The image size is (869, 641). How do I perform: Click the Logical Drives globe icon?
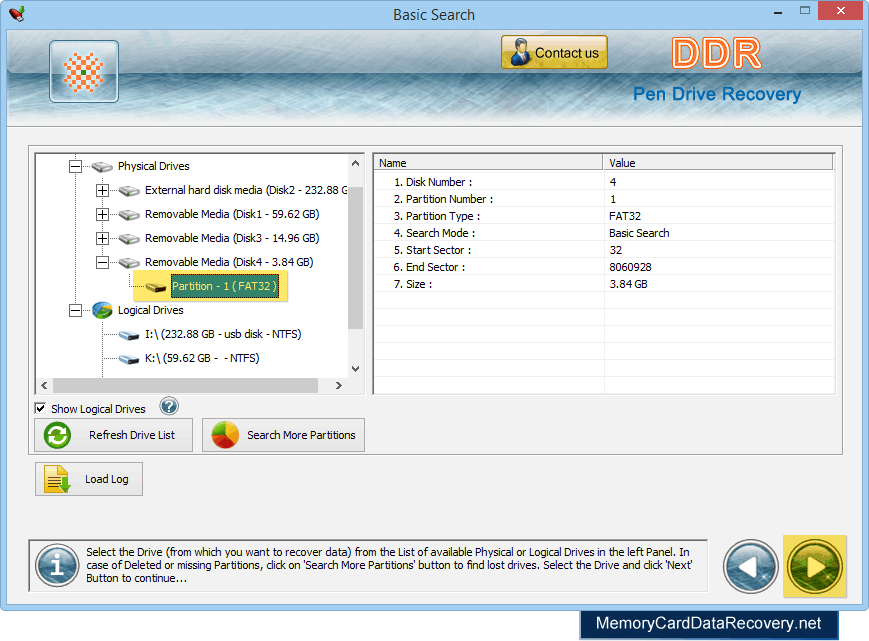(102, 310)
